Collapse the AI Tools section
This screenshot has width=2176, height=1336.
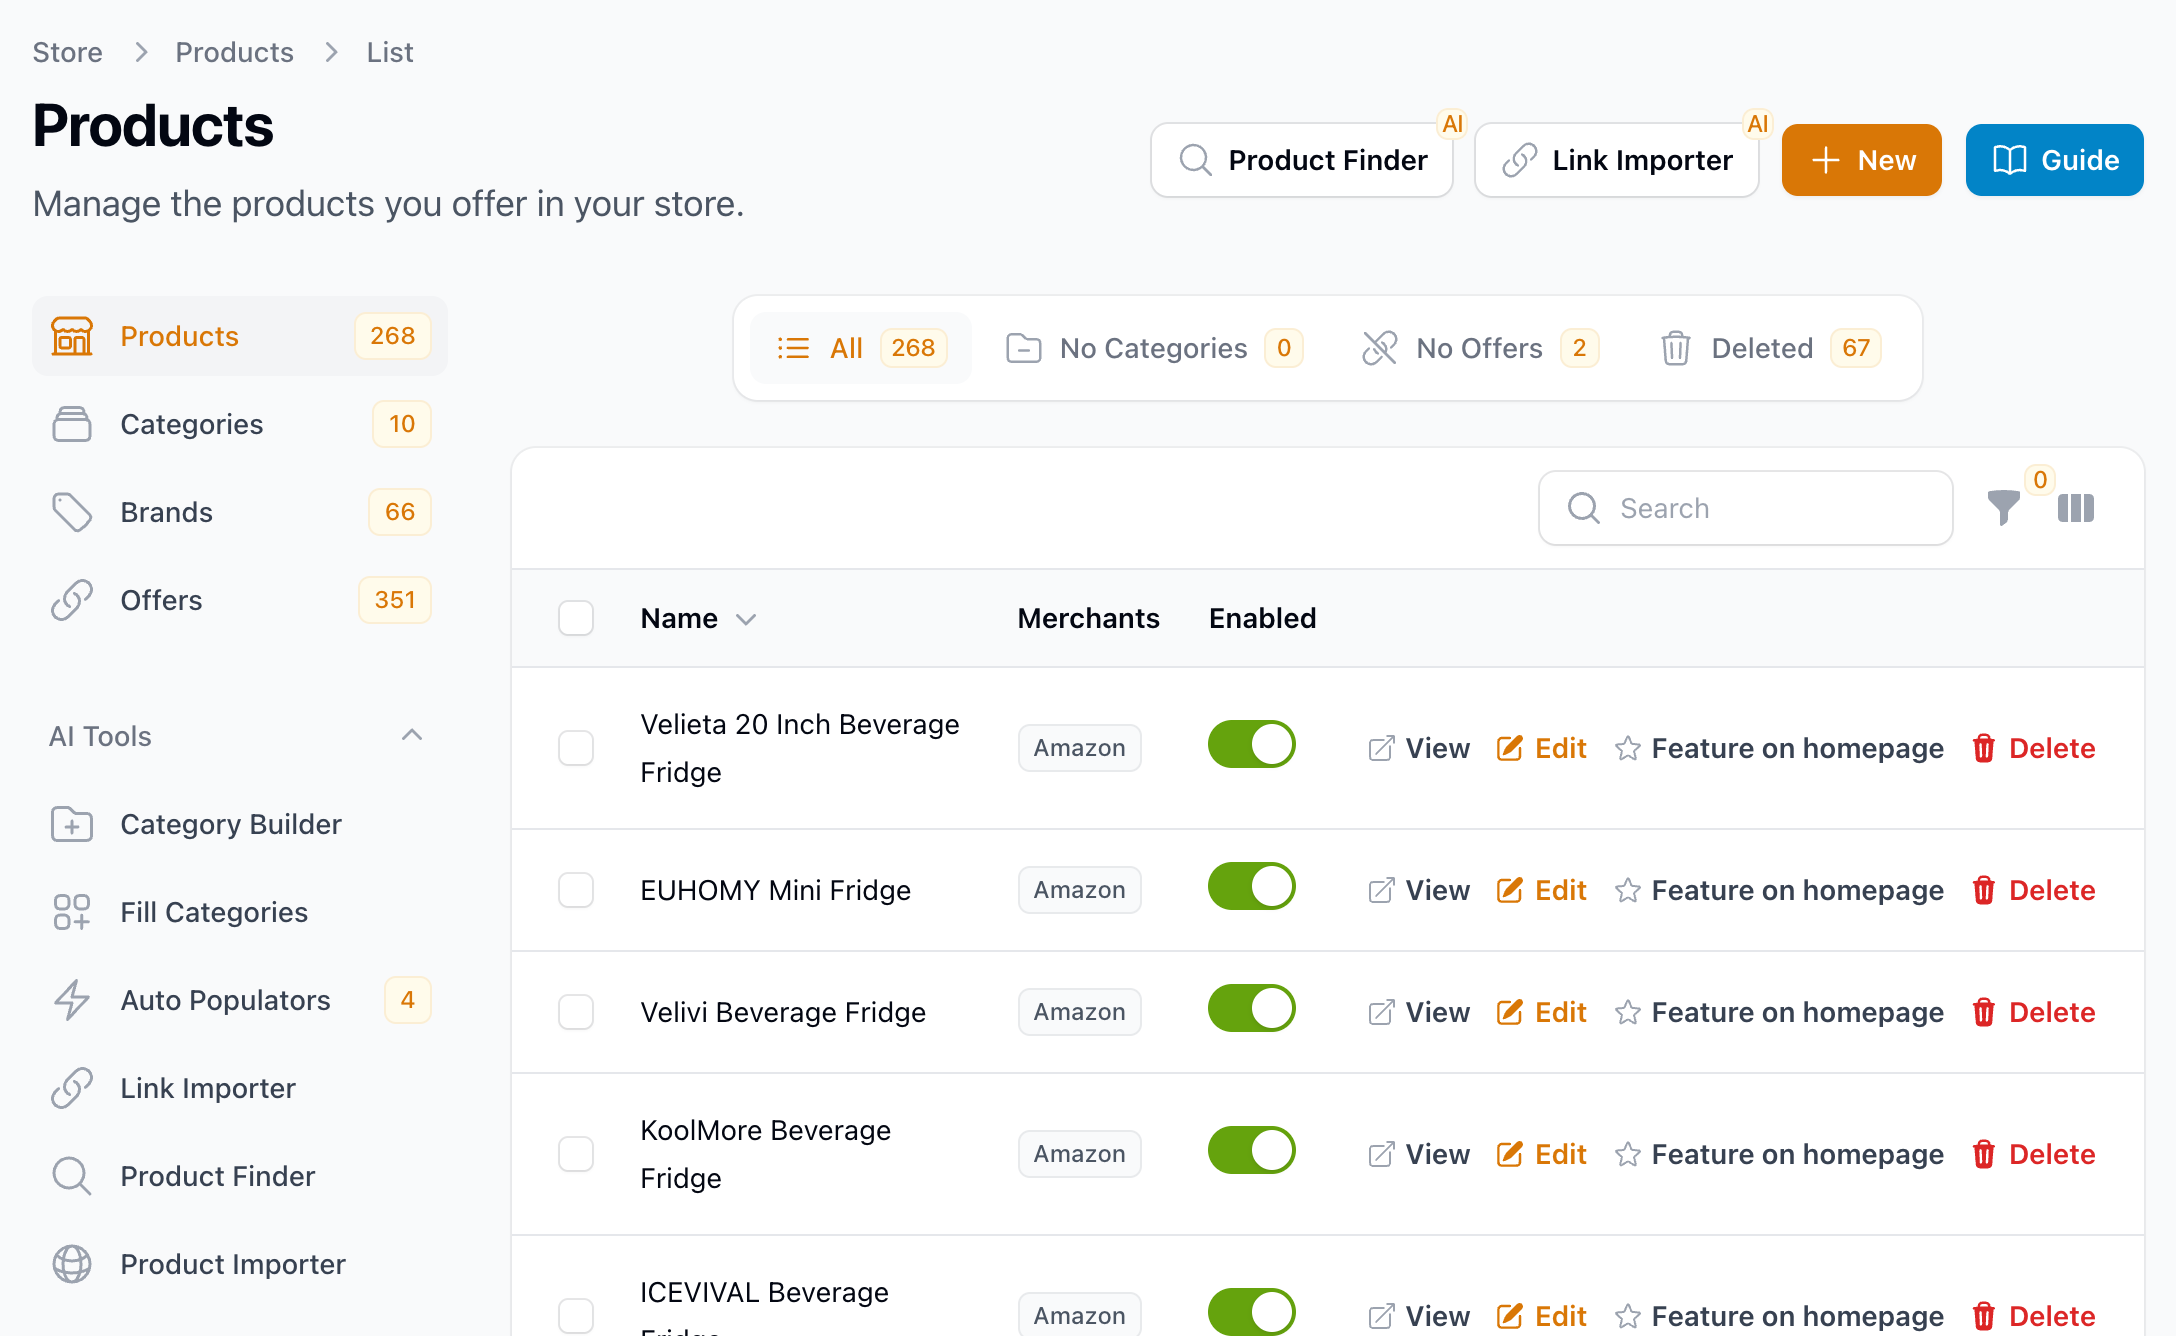point(411,736)
